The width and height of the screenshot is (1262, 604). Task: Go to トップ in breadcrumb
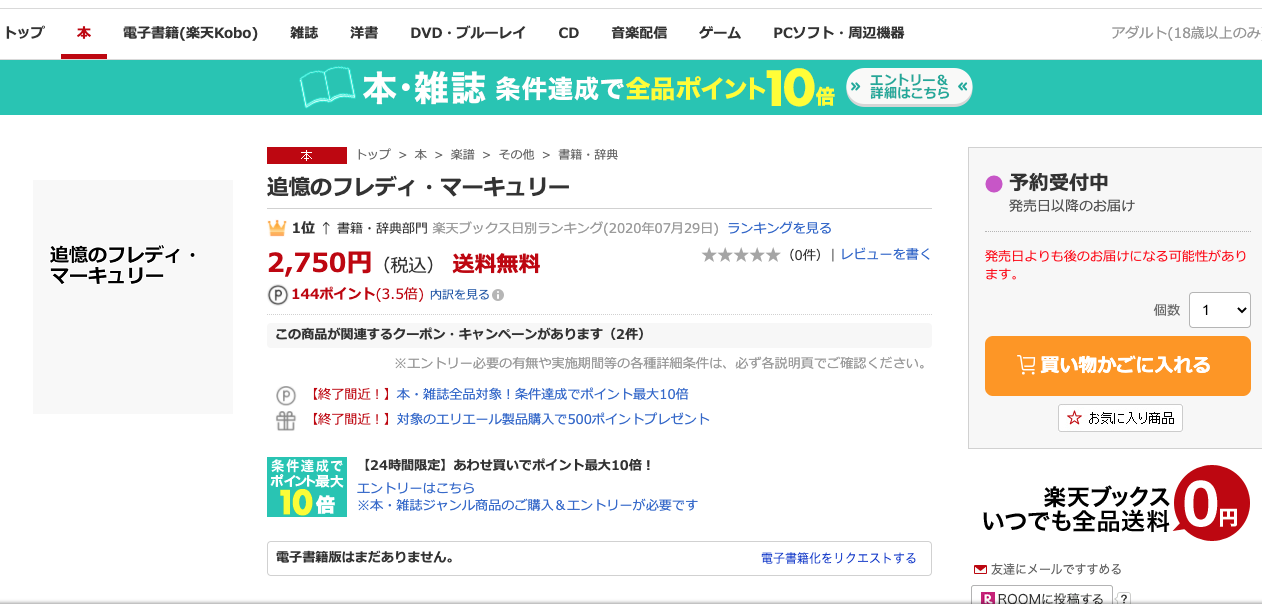[373, 155]
